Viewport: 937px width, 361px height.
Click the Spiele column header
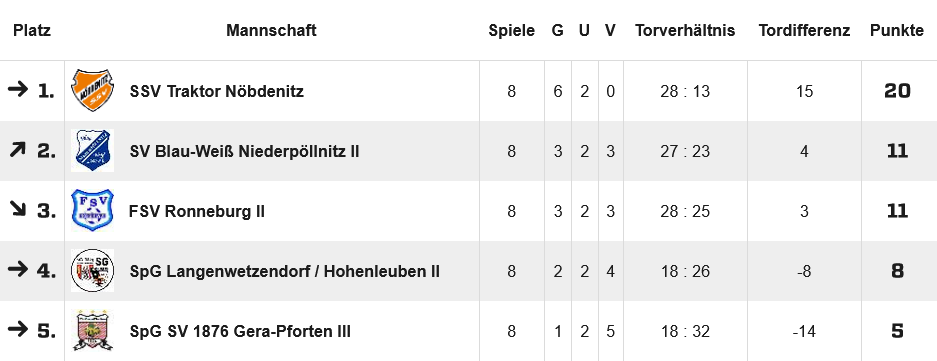tap(512, 31)
